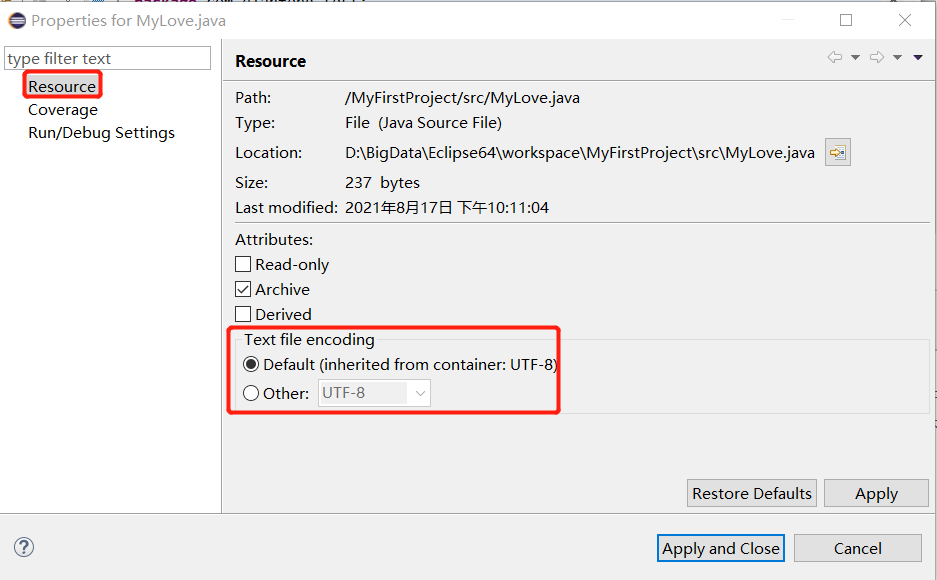
Task: Maximize the Properties dialog window
Action: (x=846, y=20)
